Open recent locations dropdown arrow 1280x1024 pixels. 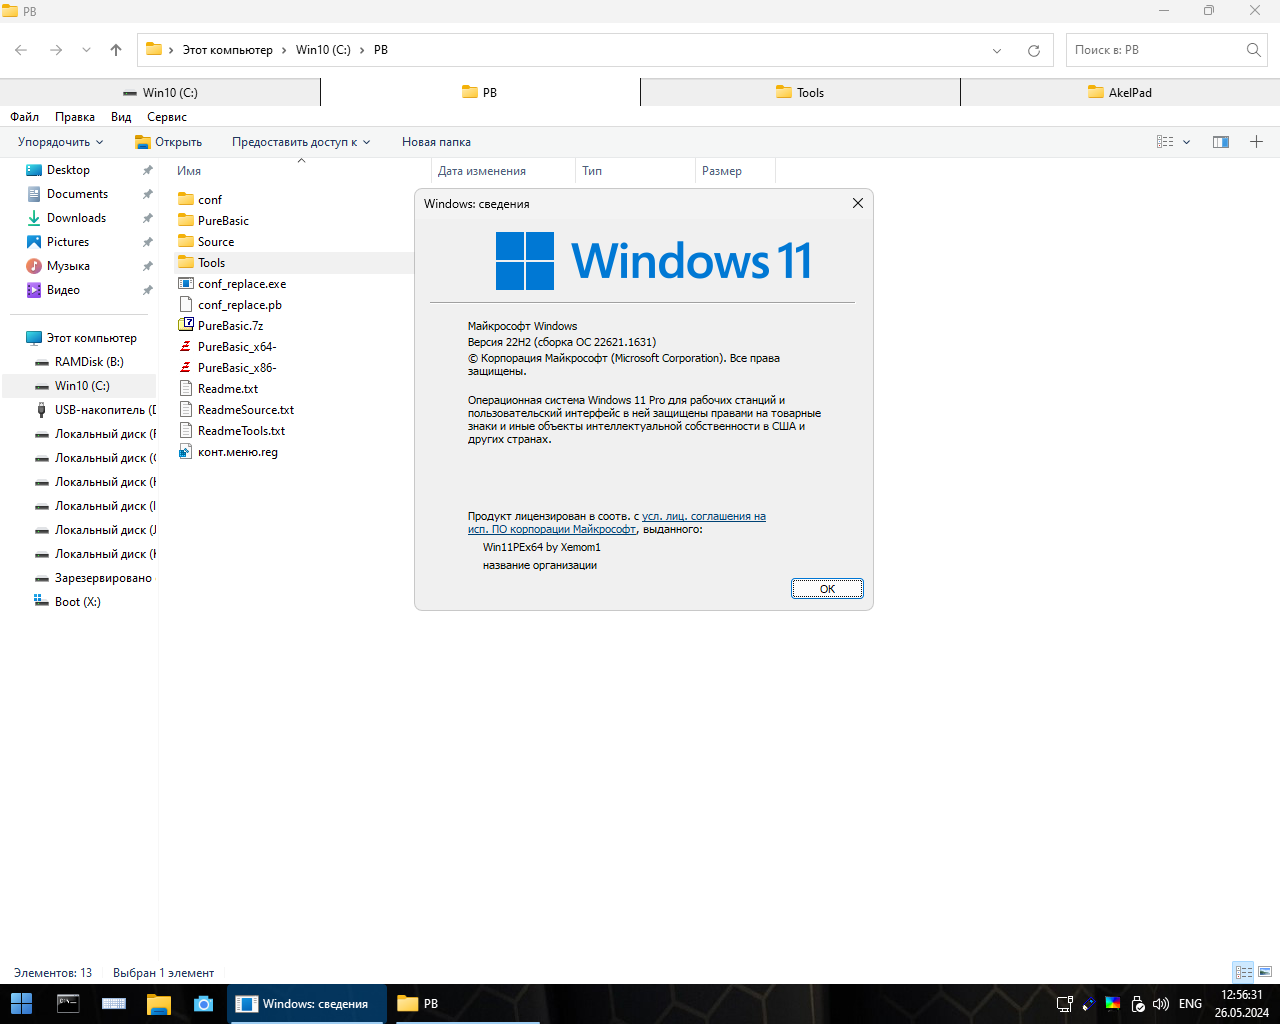(x=87, y=50)
